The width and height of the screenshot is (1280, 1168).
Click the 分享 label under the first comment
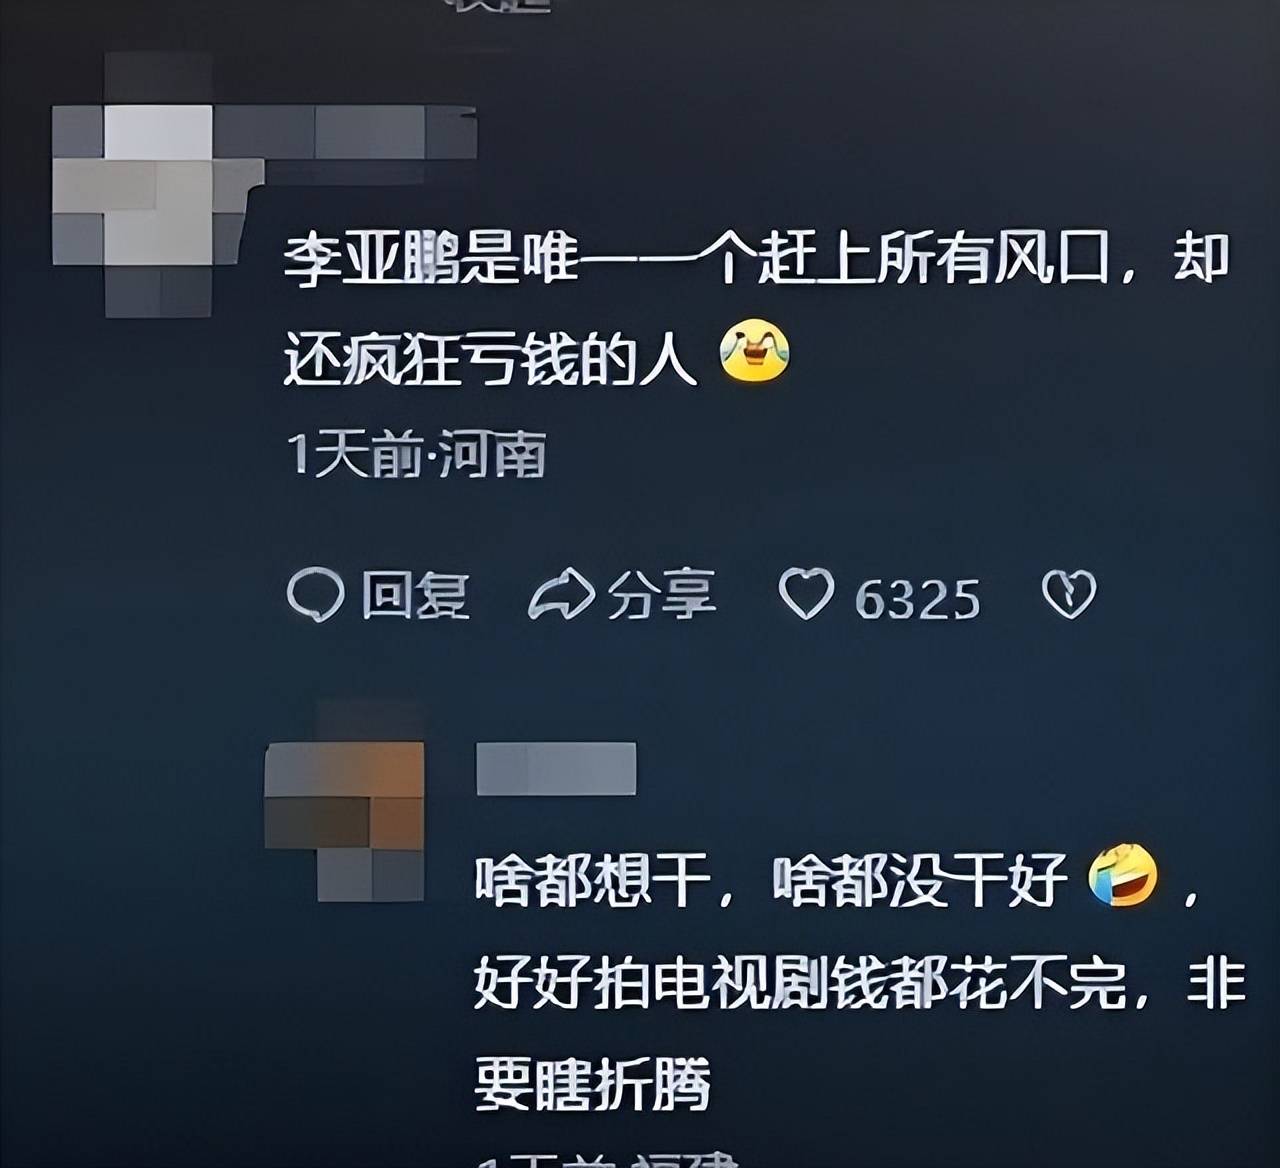pyautogui.click(x=661, y=595)
